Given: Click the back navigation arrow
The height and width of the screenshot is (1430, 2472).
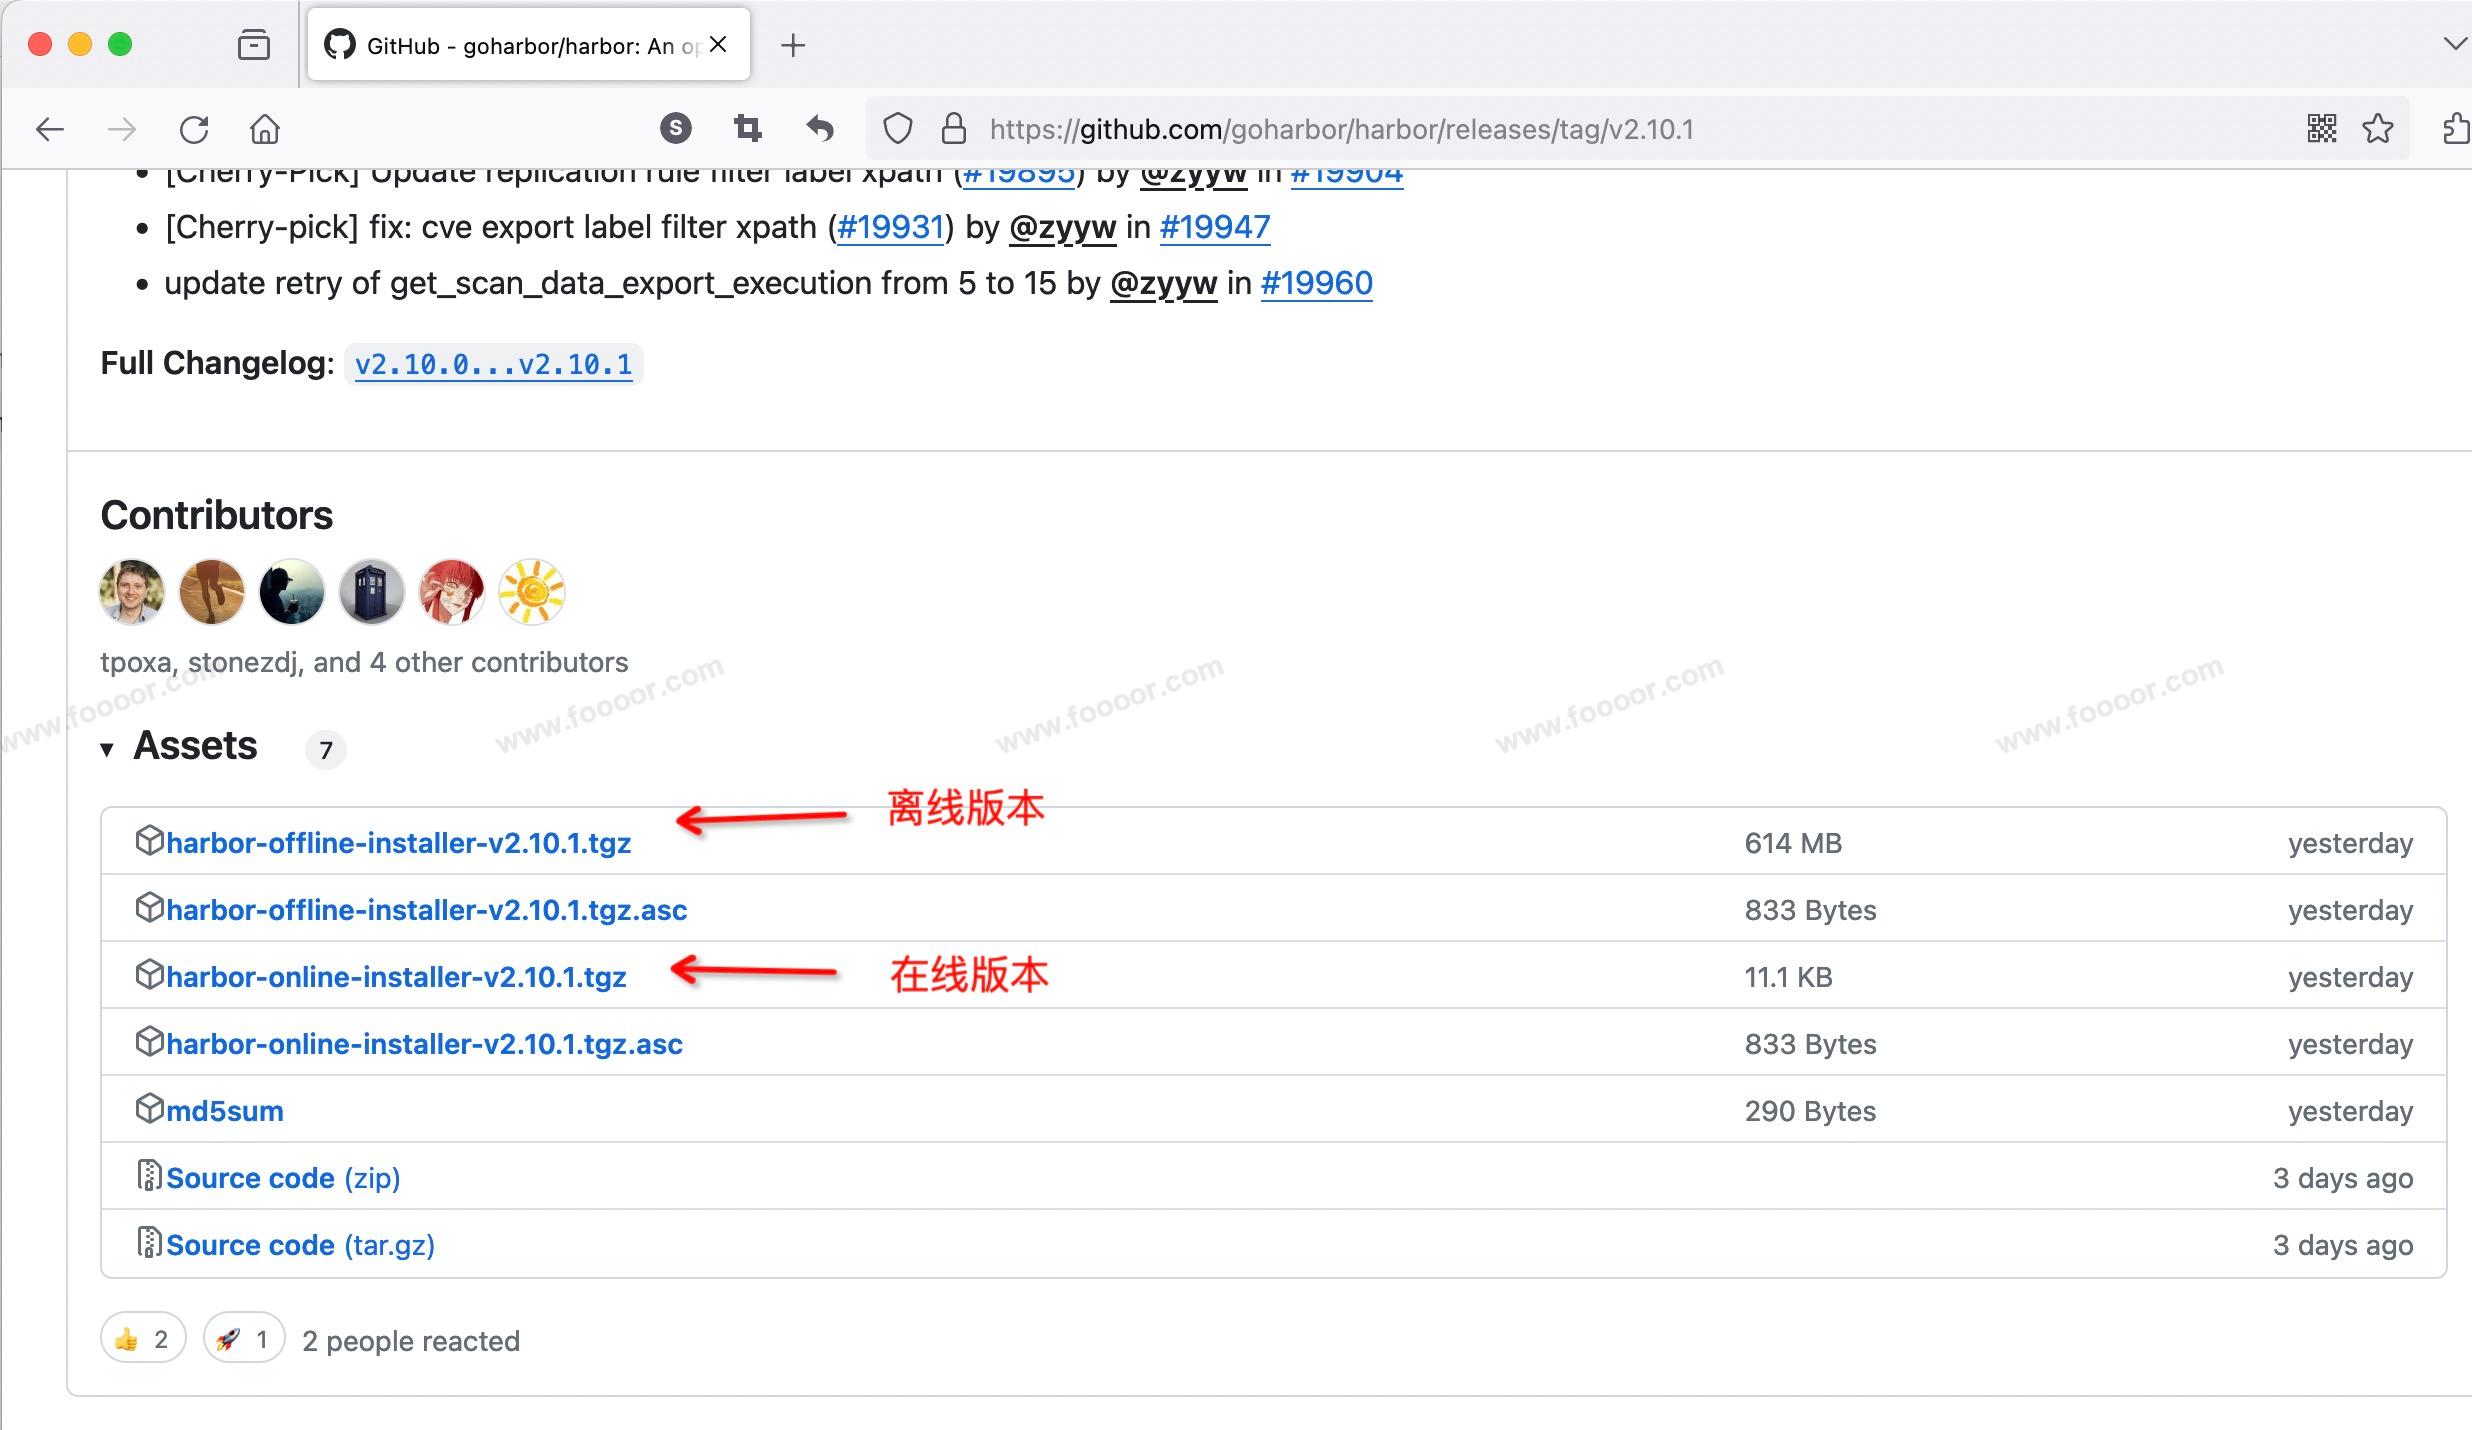Looking at the screenshot, I should [50, 129].
